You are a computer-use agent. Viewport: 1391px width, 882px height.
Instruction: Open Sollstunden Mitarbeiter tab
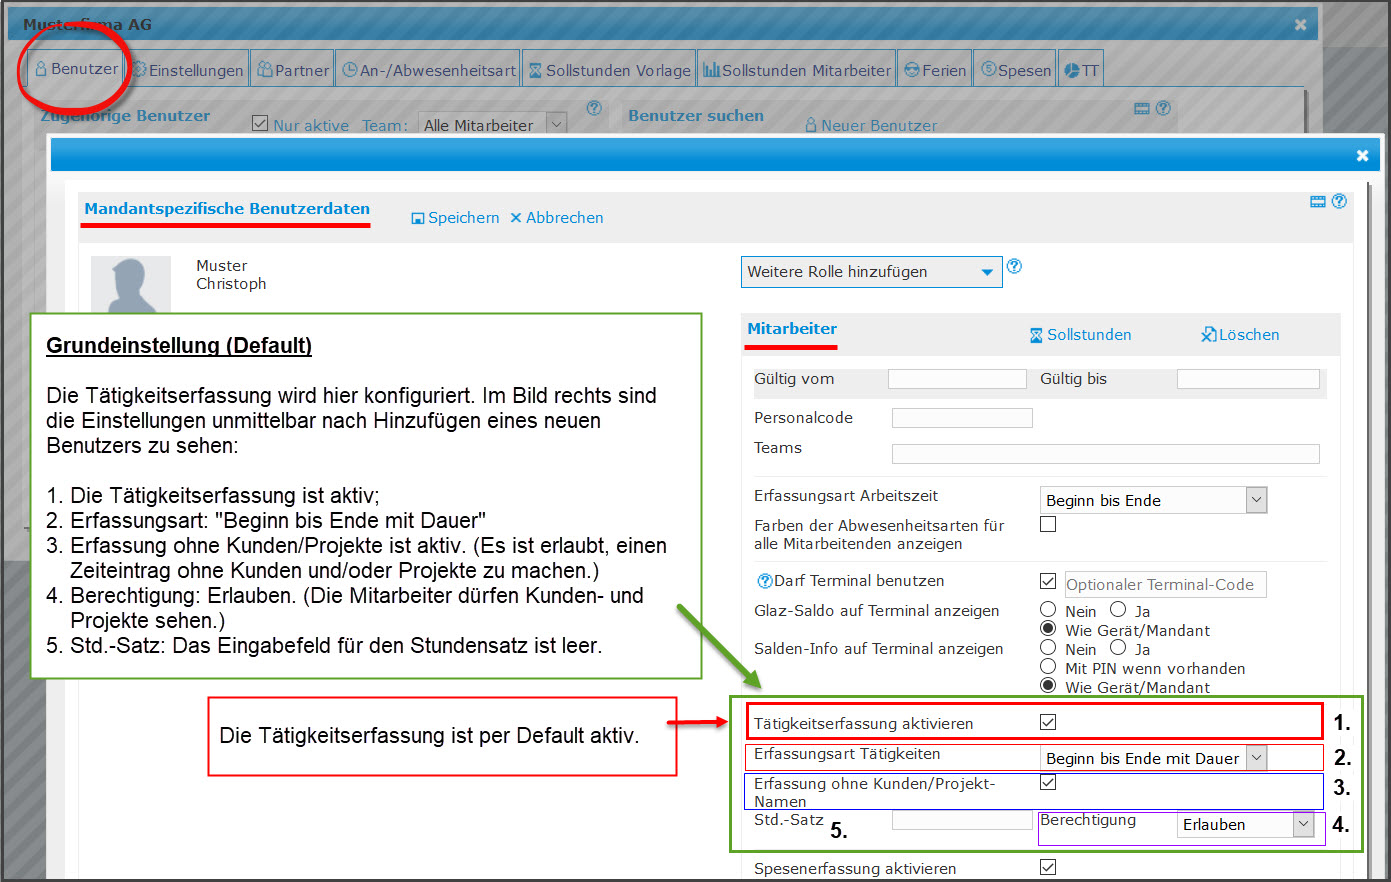[796, 70]
